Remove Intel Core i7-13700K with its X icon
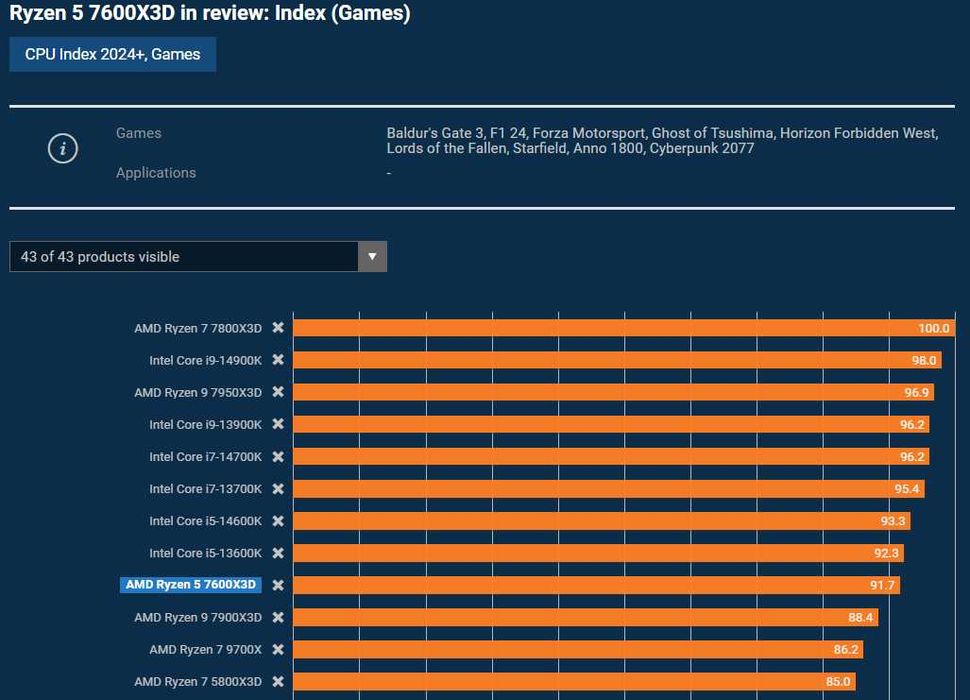 coord(278,489)
